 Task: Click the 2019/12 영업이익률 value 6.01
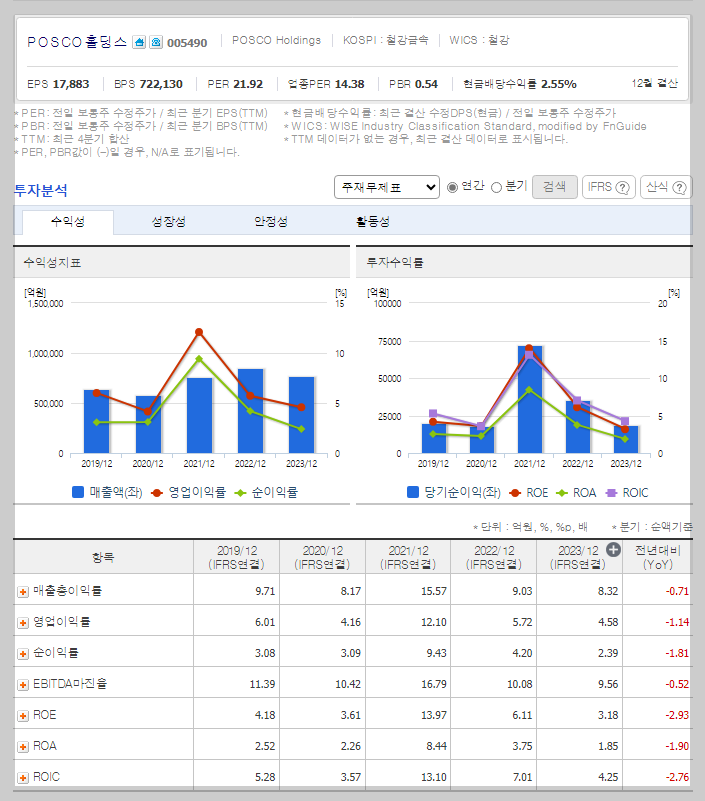(x=265, y=622)
